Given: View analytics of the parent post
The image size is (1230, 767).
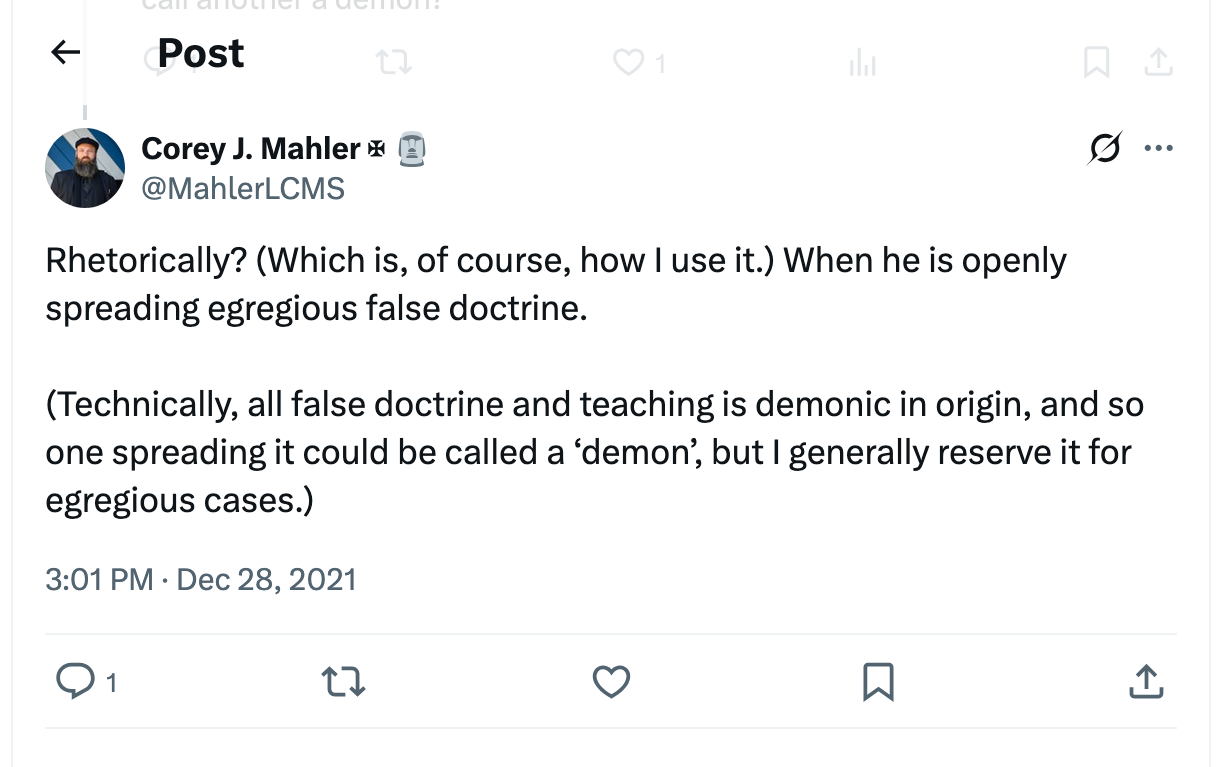Looking at the screenshot, I should coord(862,64).
